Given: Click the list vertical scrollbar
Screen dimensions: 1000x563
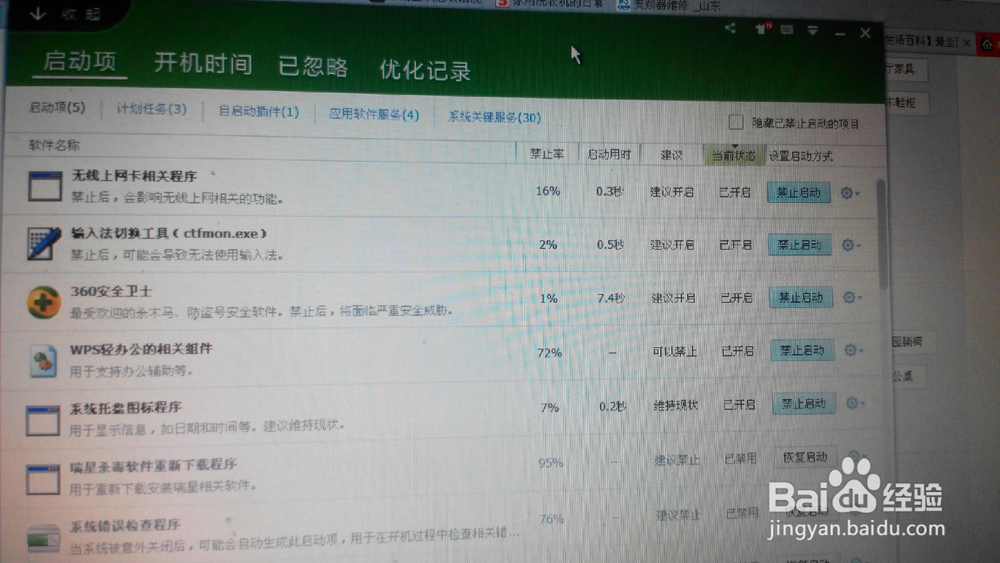Looking at the screenshot, I should pos(882,233).
